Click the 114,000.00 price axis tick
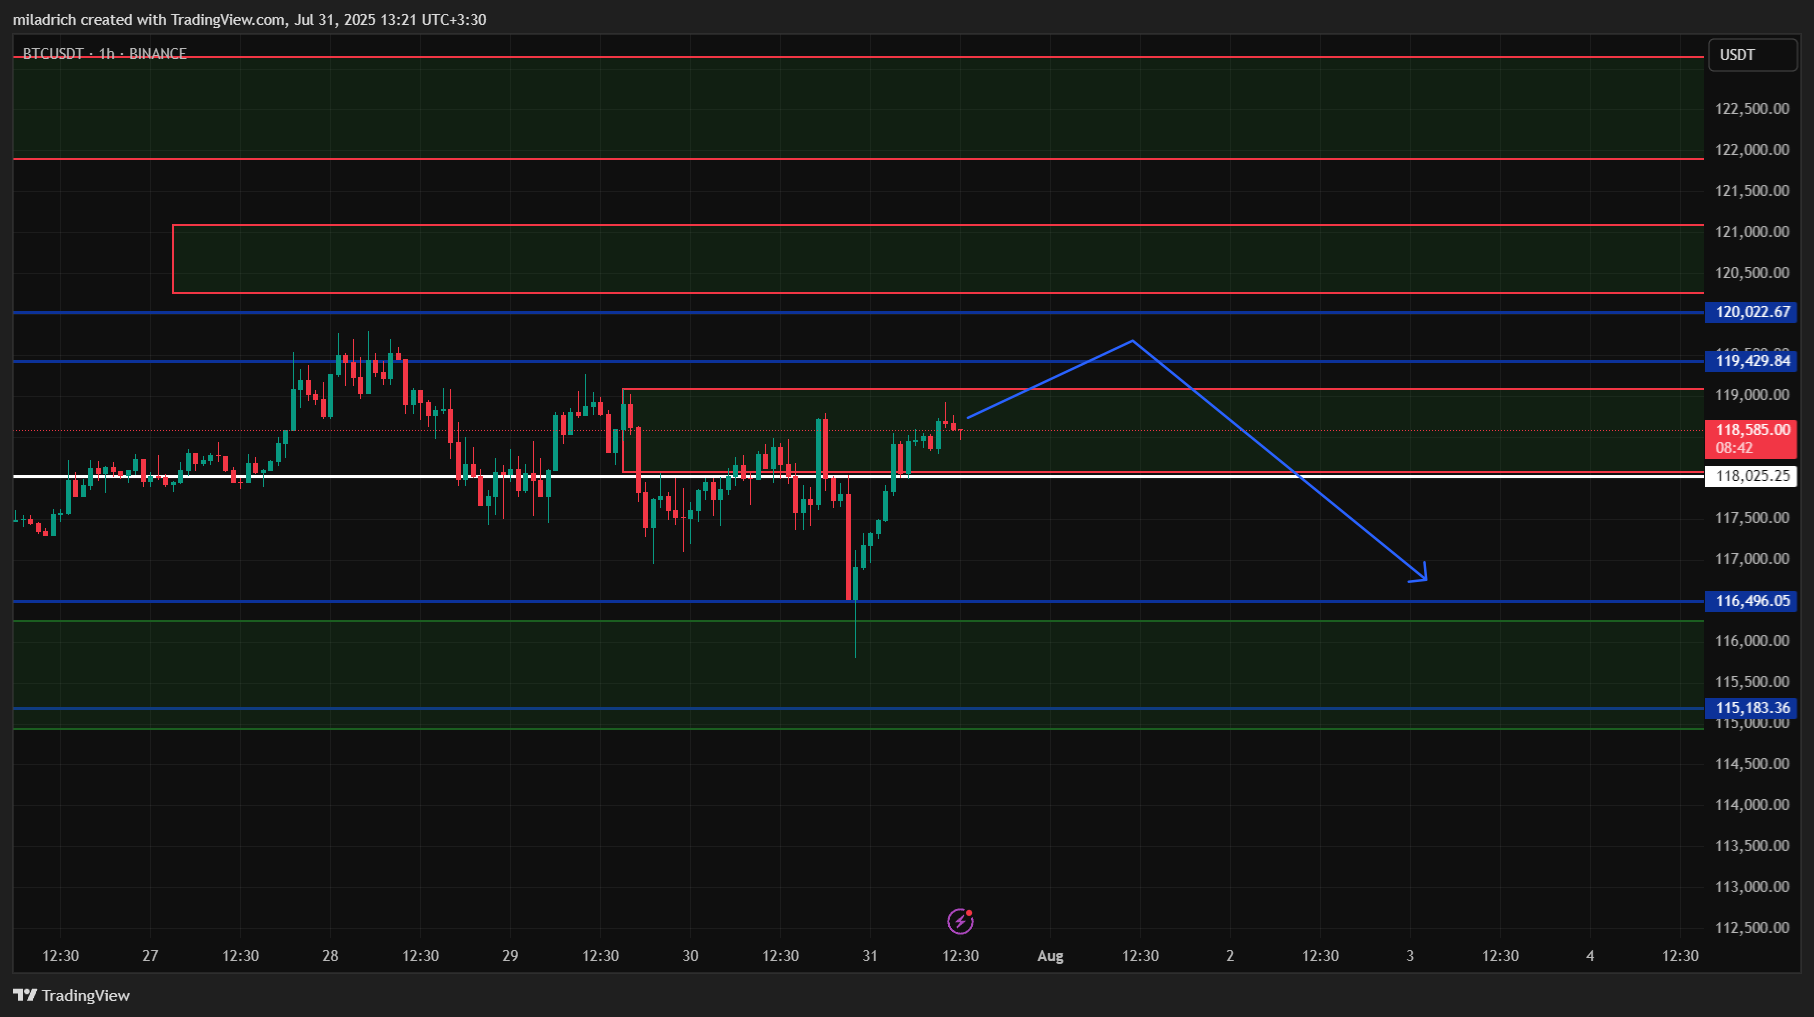This screenshot has height=1017, width=1814. (1752, 805)
